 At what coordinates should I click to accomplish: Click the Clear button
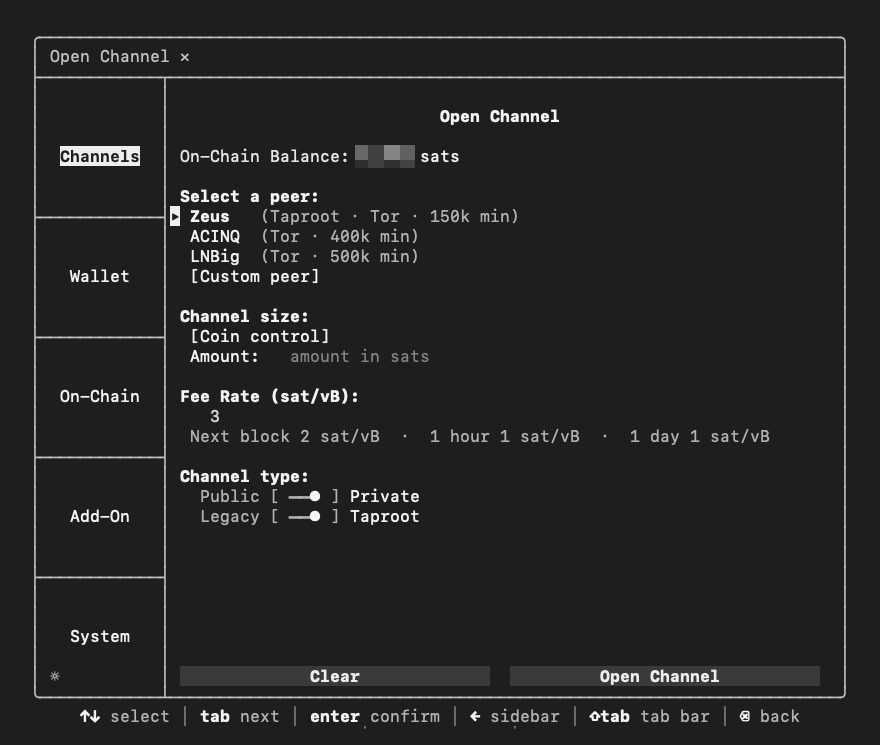[x=334, y=676]
